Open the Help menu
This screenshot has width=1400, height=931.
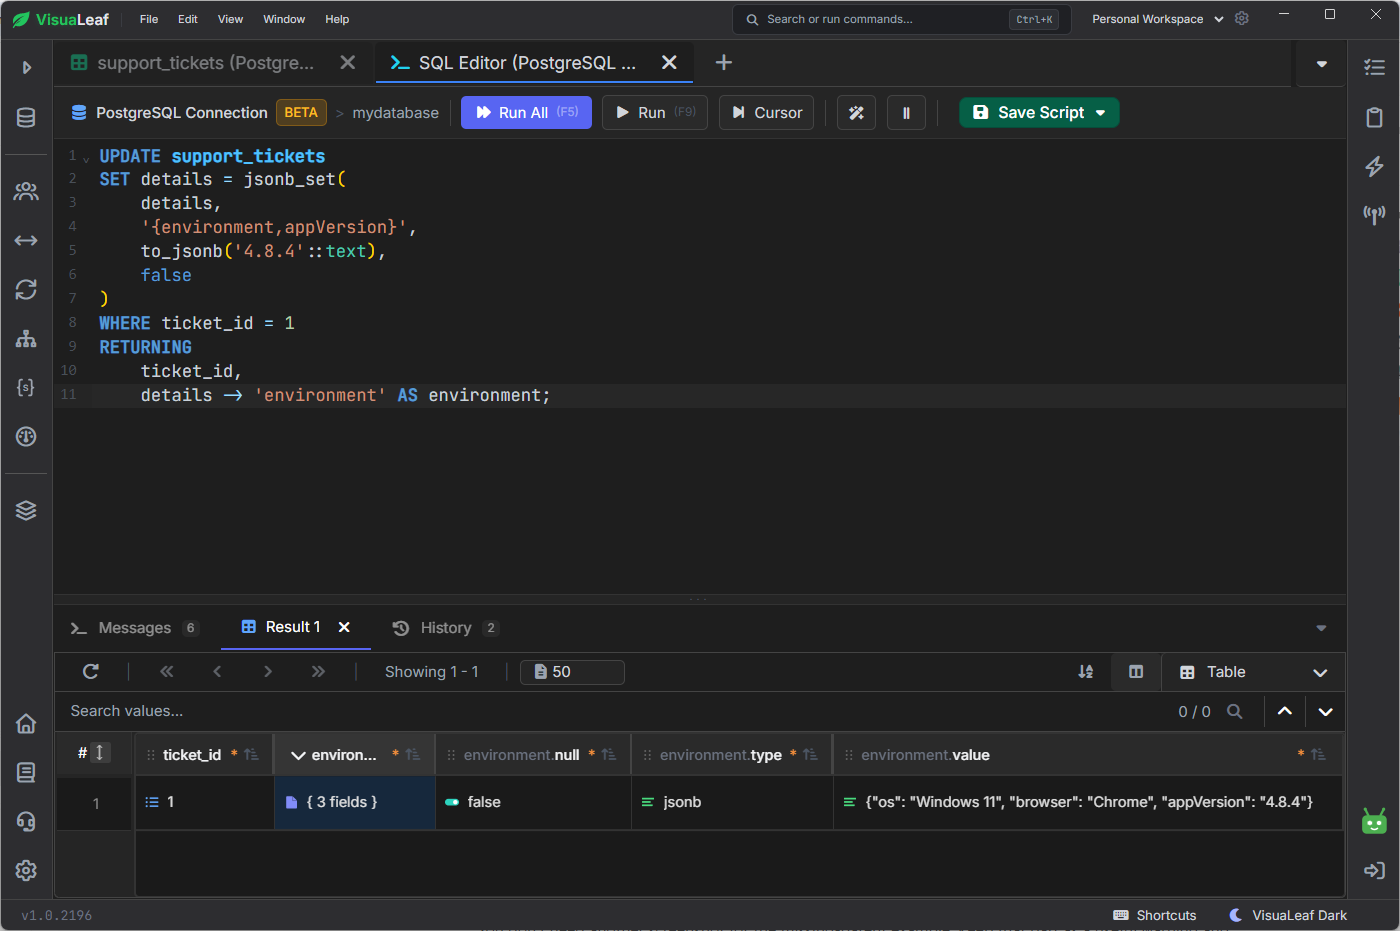click(337, 19)
